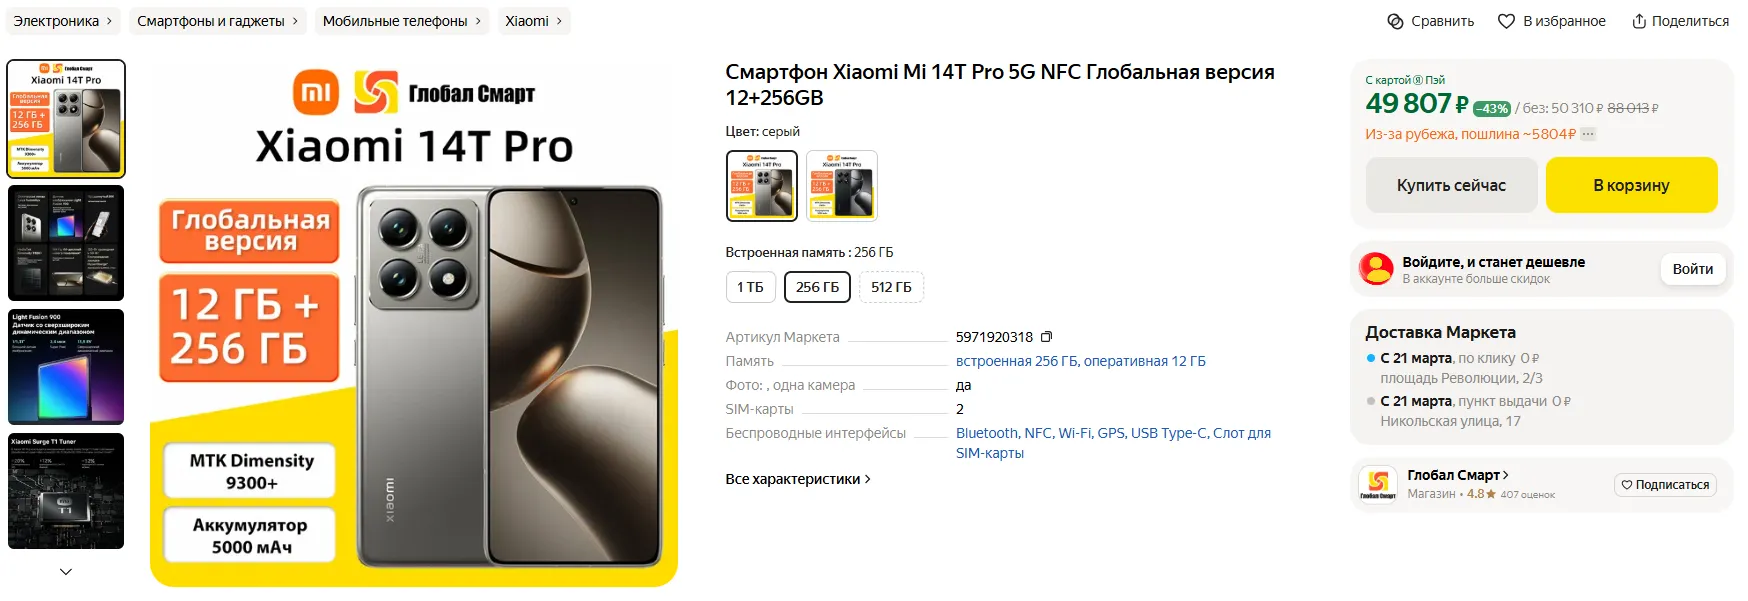Viewport: 1748px width, 601px height.
Task: Click the Купить сейчас button
Action: point(1451,185)
